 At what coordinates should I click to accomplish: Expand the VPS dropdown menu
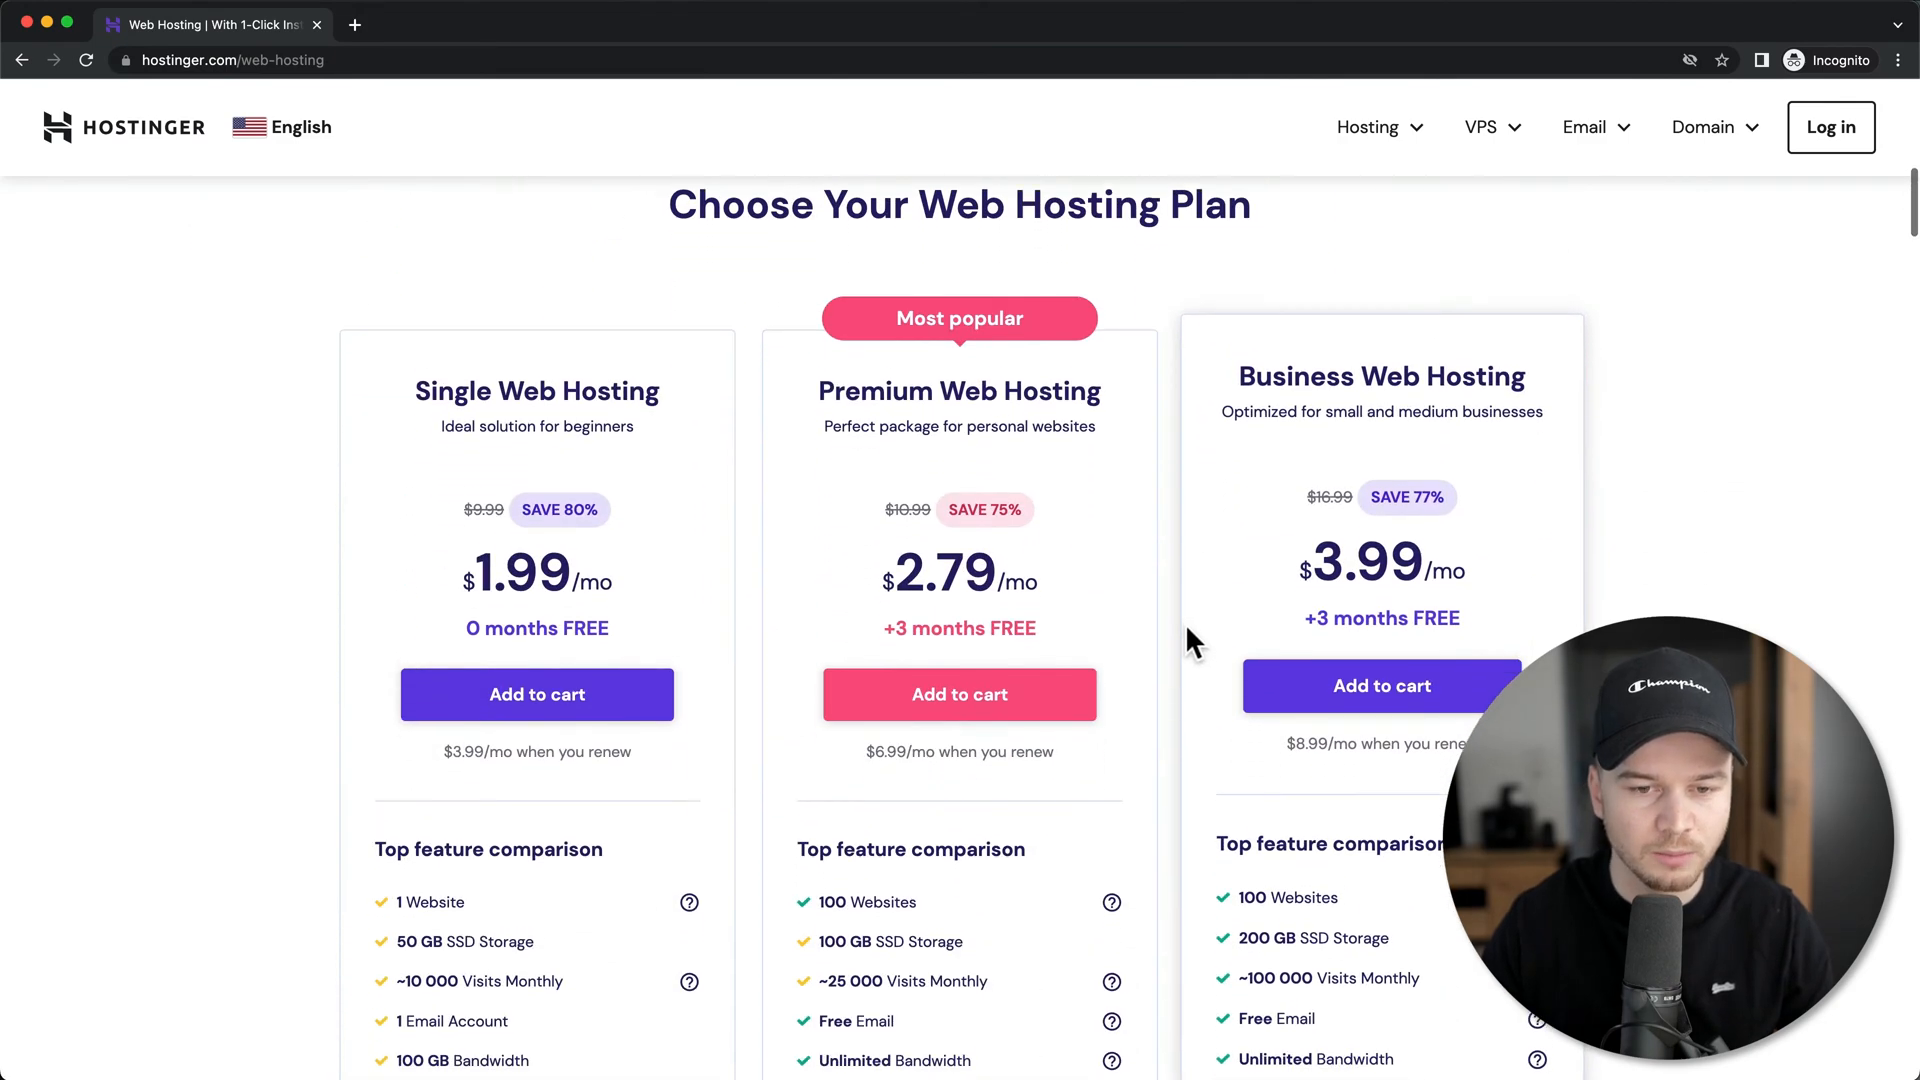(x=1493, y=127)
